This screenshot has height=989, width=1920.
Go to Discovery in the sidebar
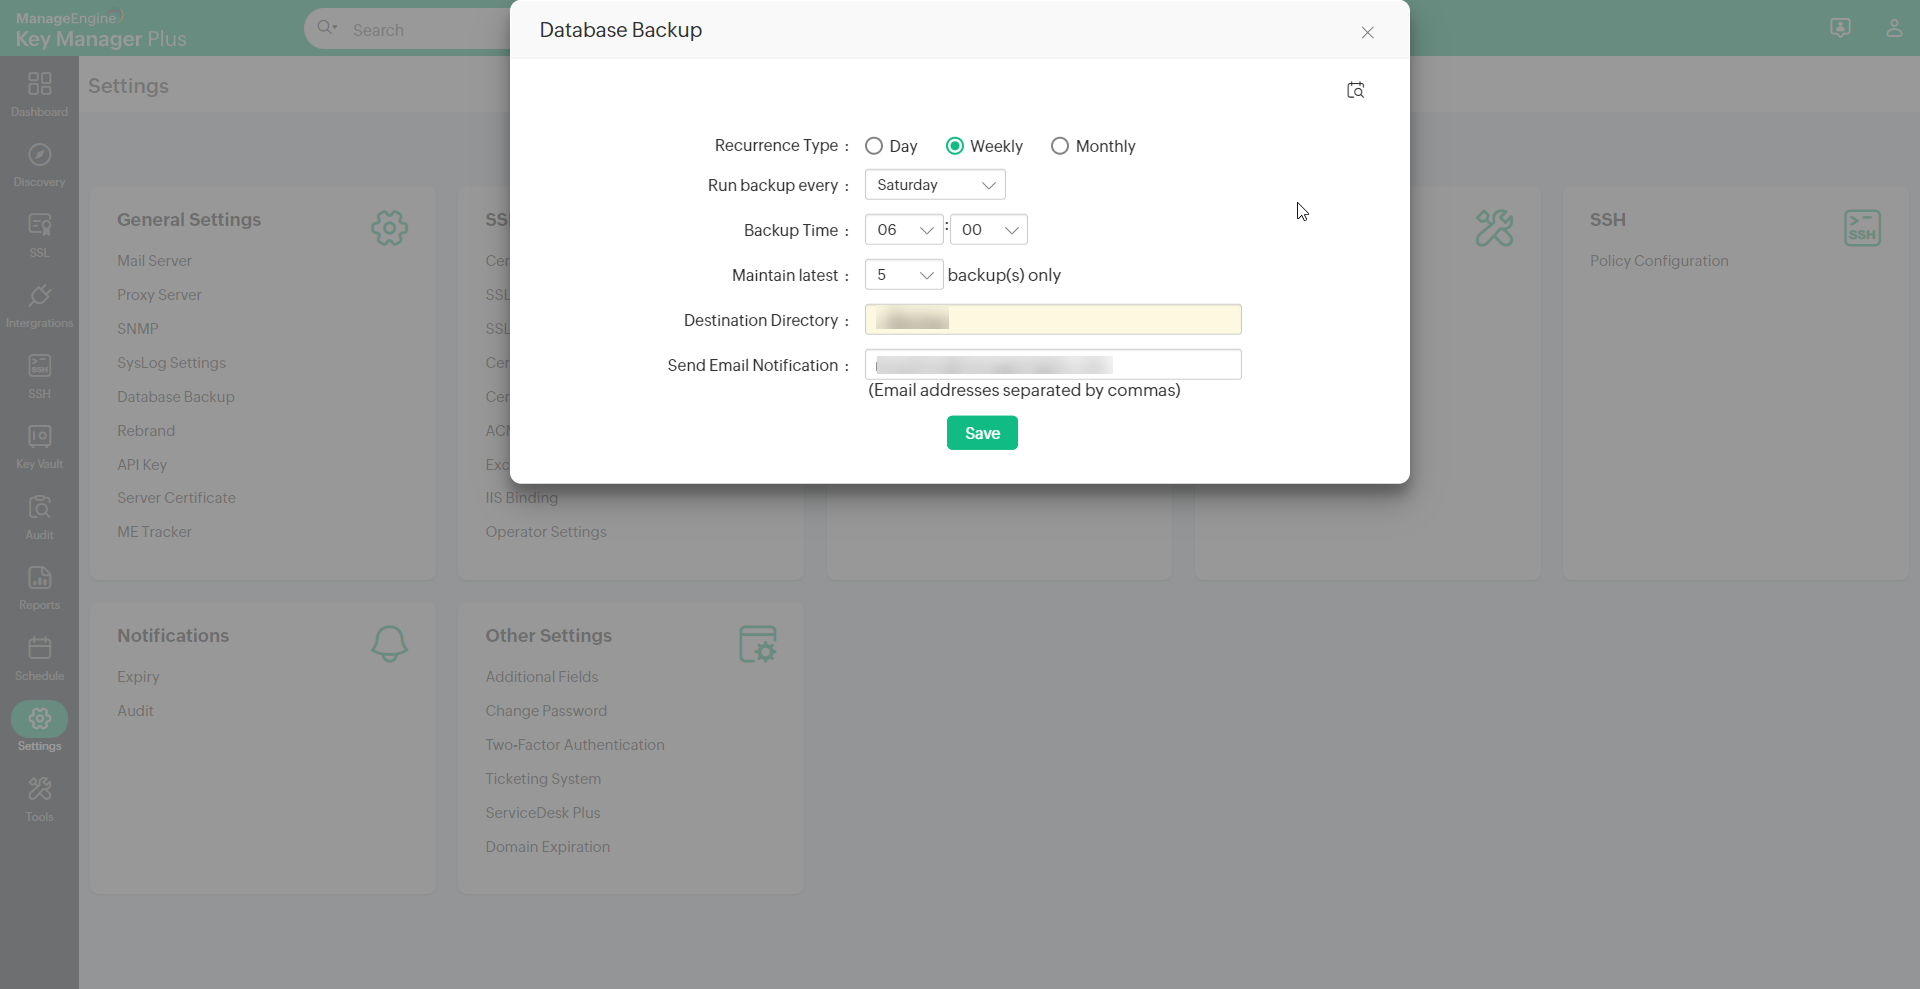[x=39, y=165]
